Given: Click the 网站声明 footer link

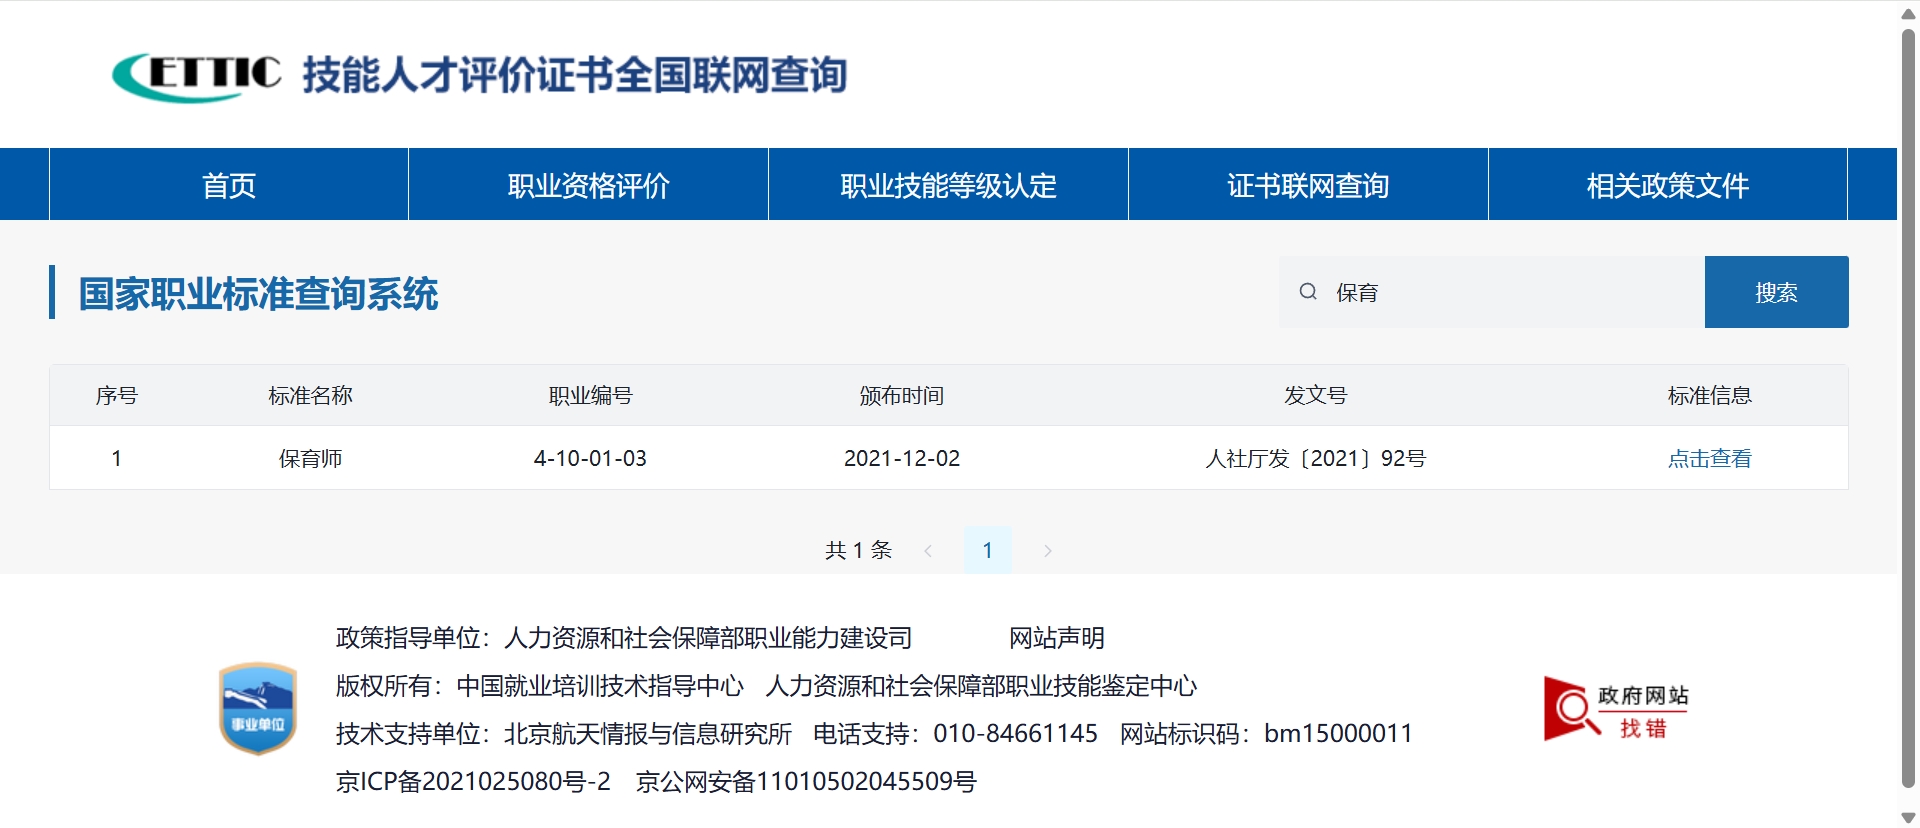Looking at the screenshot, I should 1056,638.
